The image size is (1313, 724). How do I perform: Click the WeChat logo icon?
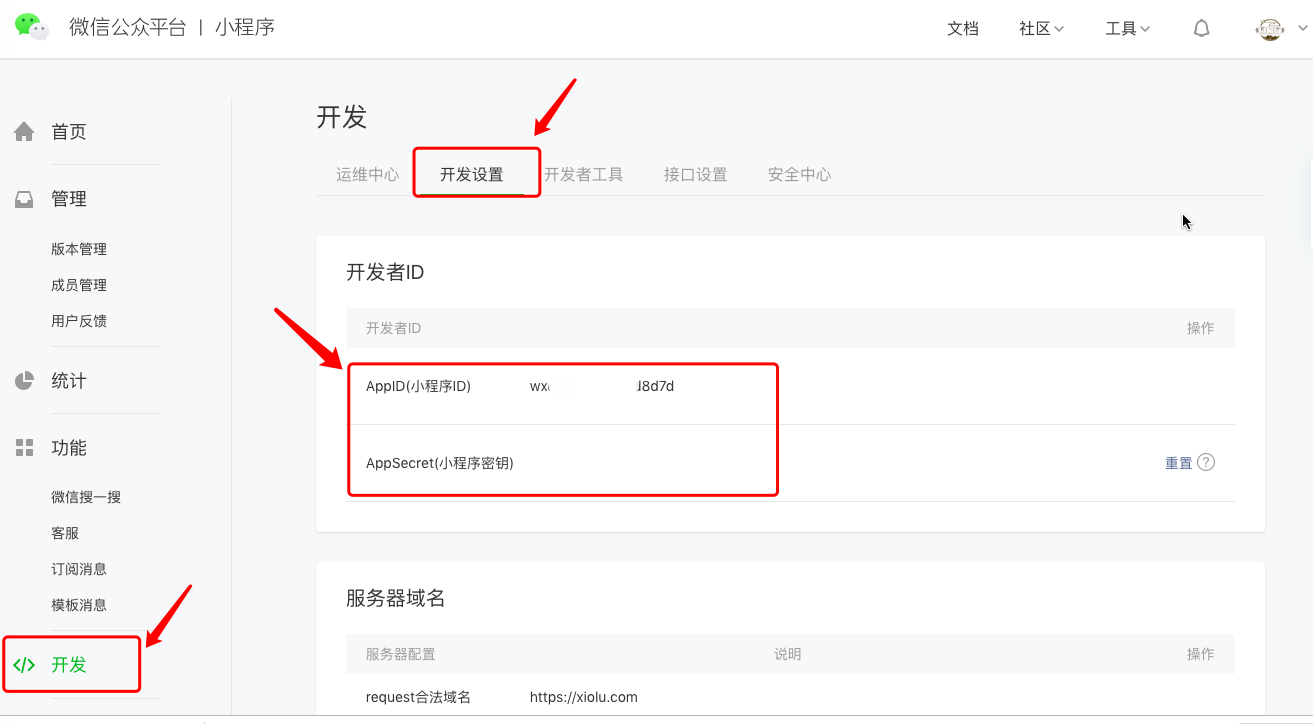[32, 27]
